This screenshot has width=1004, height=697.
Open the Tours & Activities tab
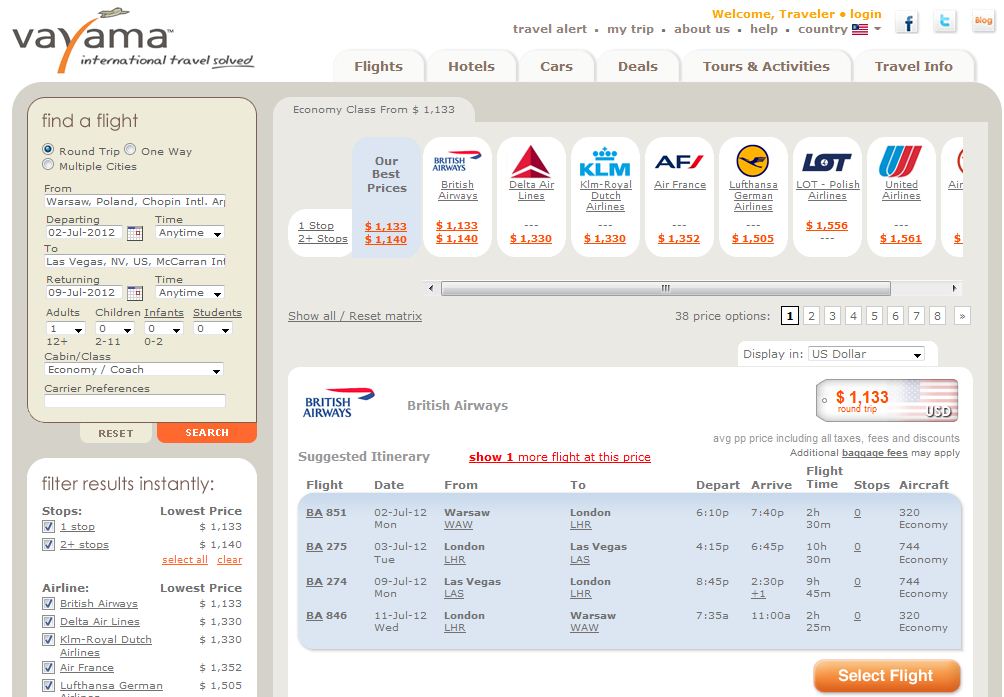click(x=766, y=67)
